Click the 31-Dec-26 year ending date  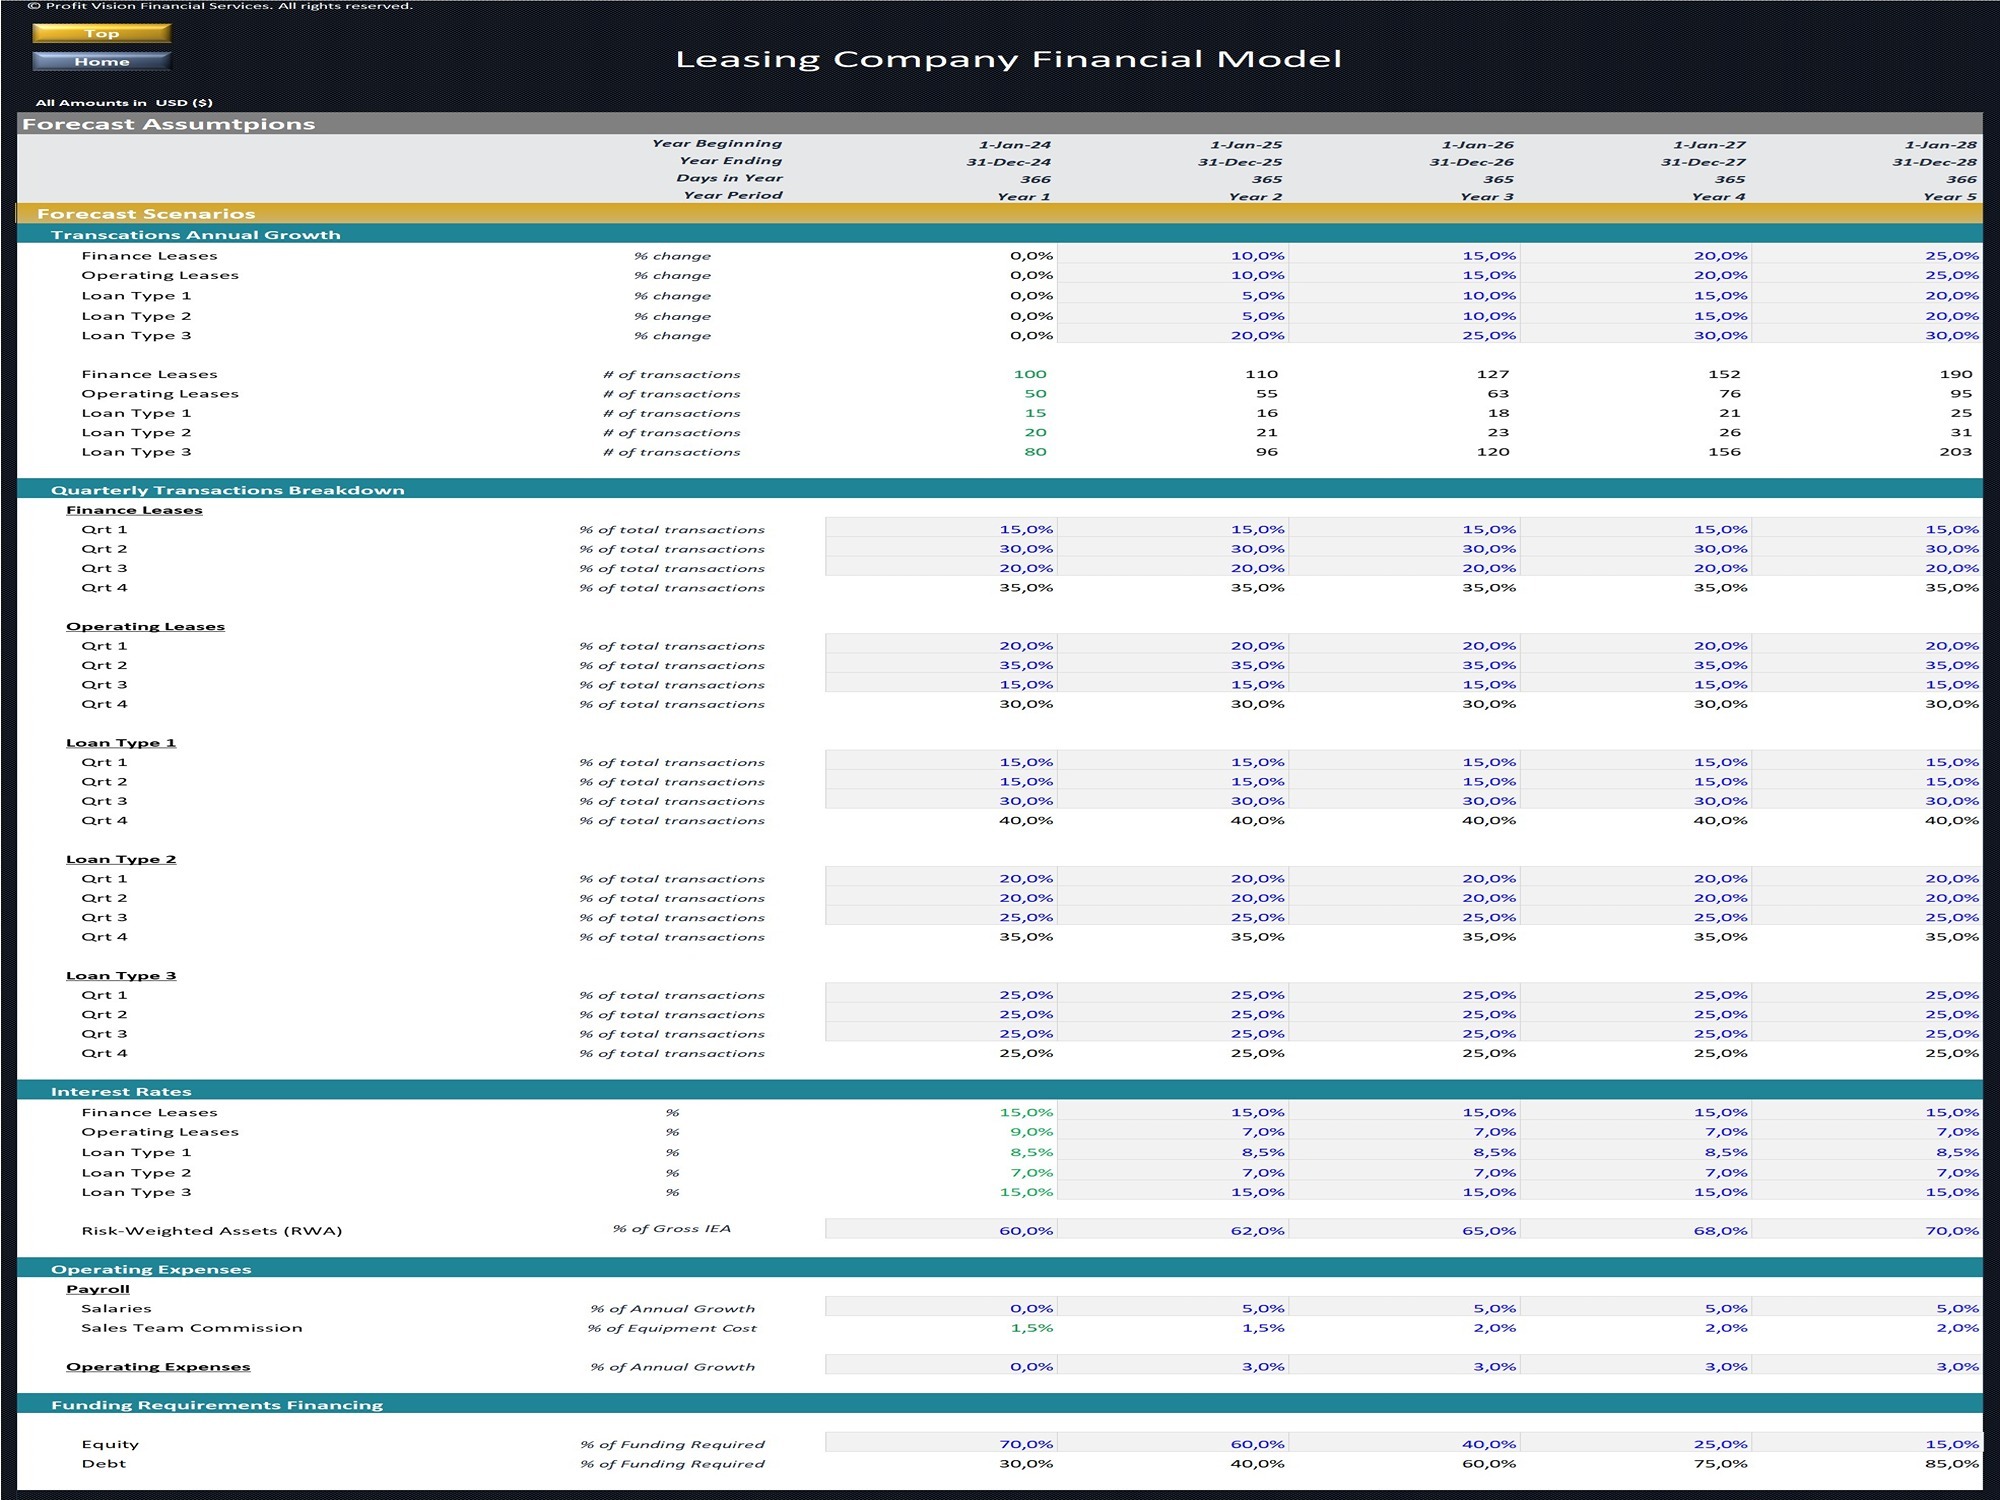coord(1471,162)
